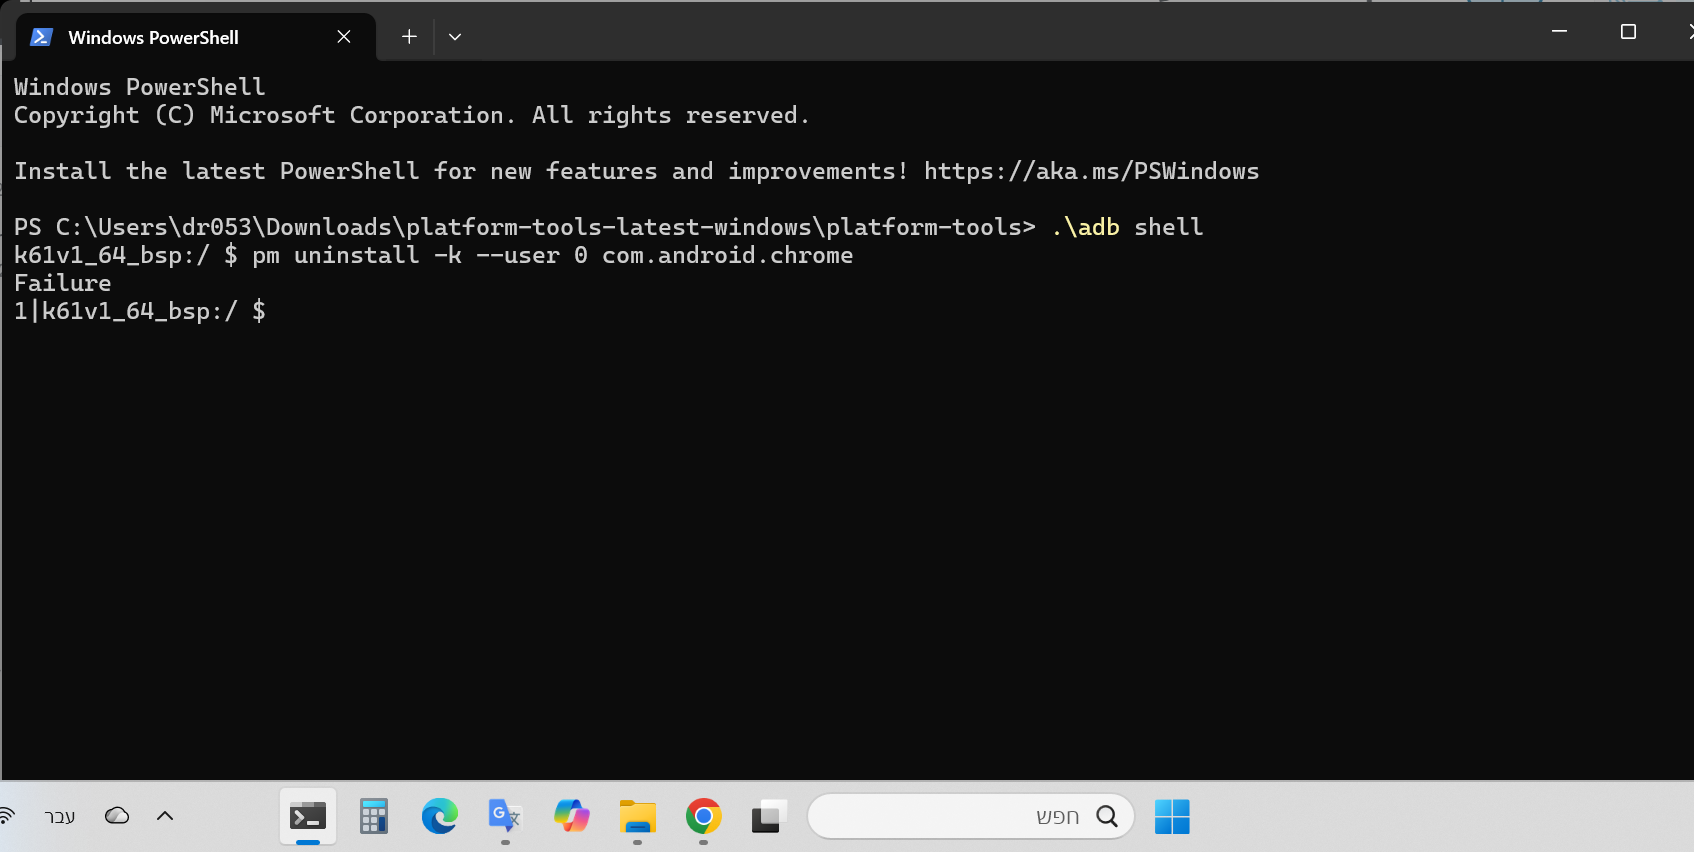Image resolution: width=1694 pixels, height=852 pixels.
Task: Open Task View from the taskbar
Action: (769, 817)
